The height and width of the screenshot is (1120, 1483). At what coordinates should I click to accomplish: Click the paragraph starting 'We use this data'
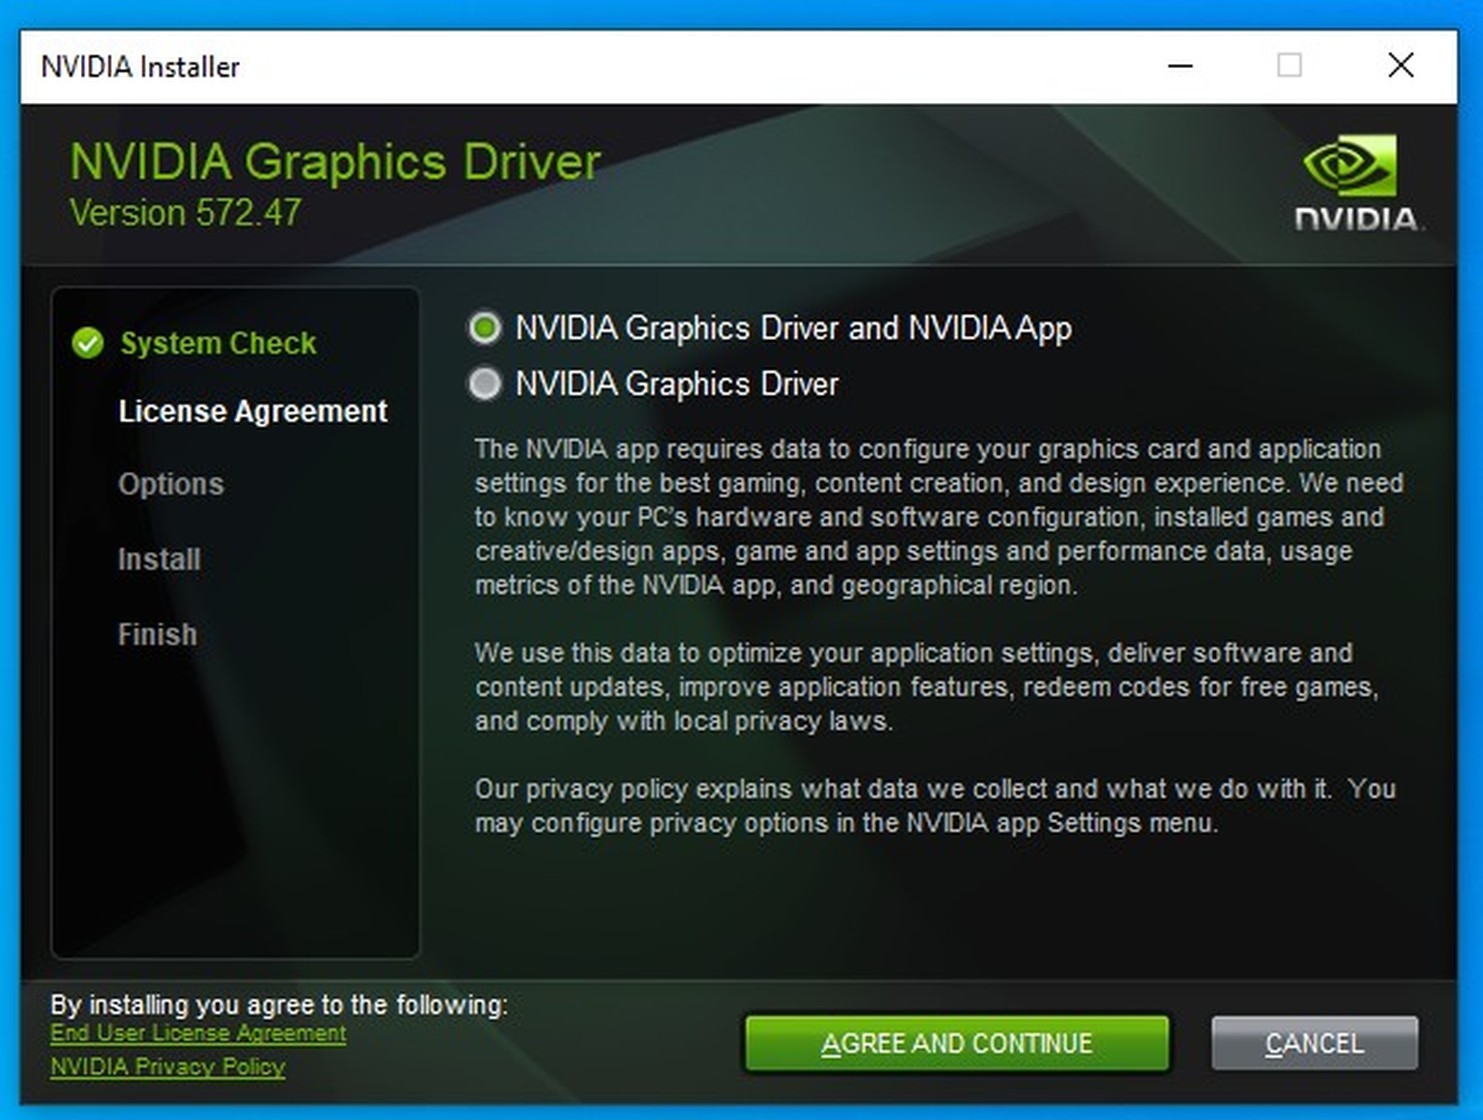[x=926, y=687]
